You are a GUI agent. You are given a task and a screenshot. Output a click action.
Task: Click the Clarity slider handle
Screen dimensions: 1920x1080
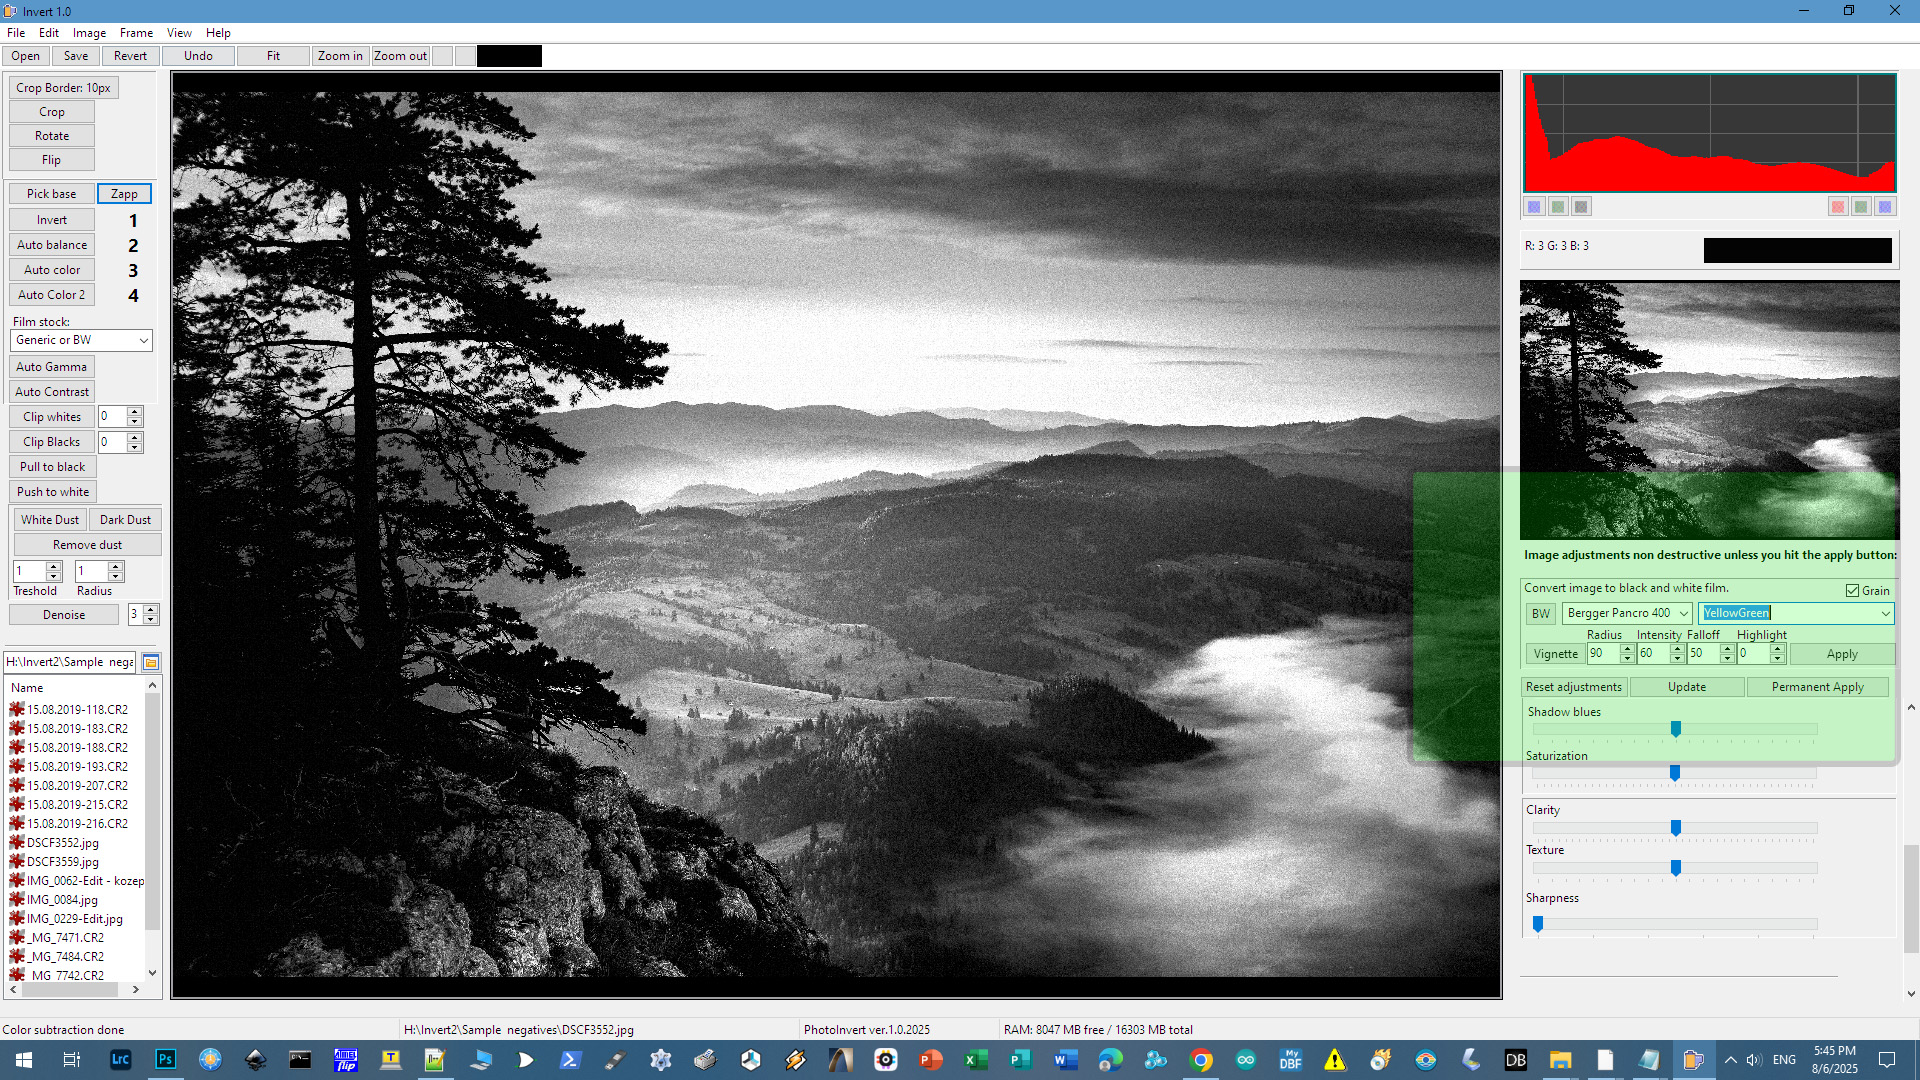[x=1676, y=828]
